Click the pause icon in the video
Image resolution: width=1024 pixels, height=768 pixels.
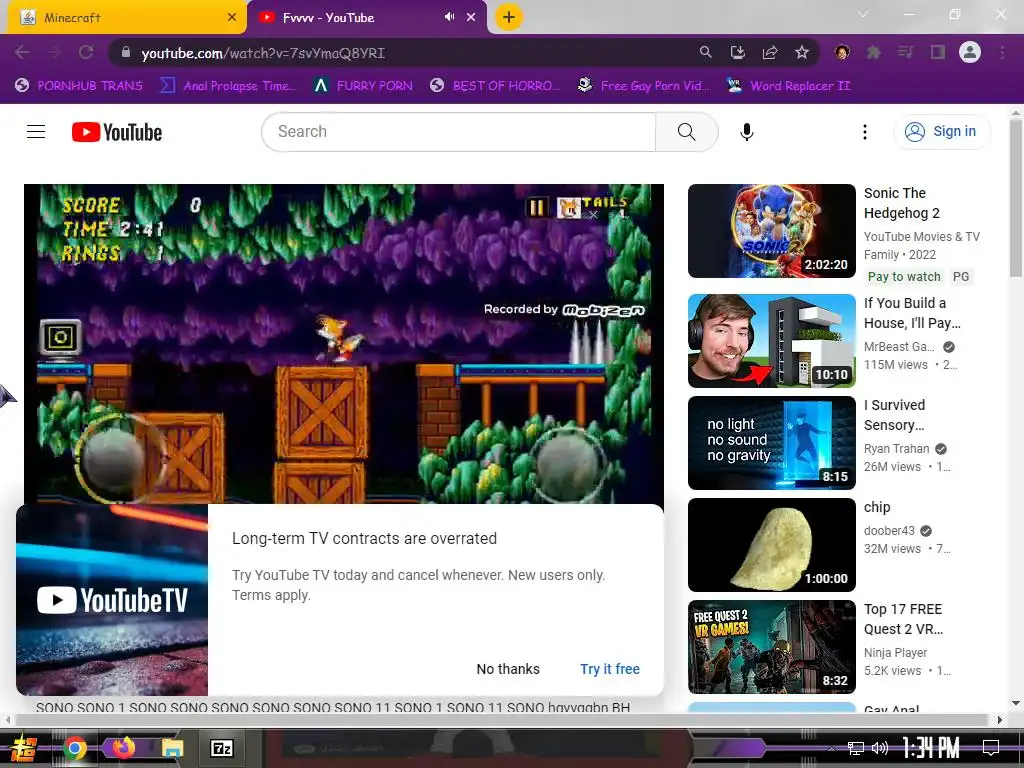click(x=536, y=208)
